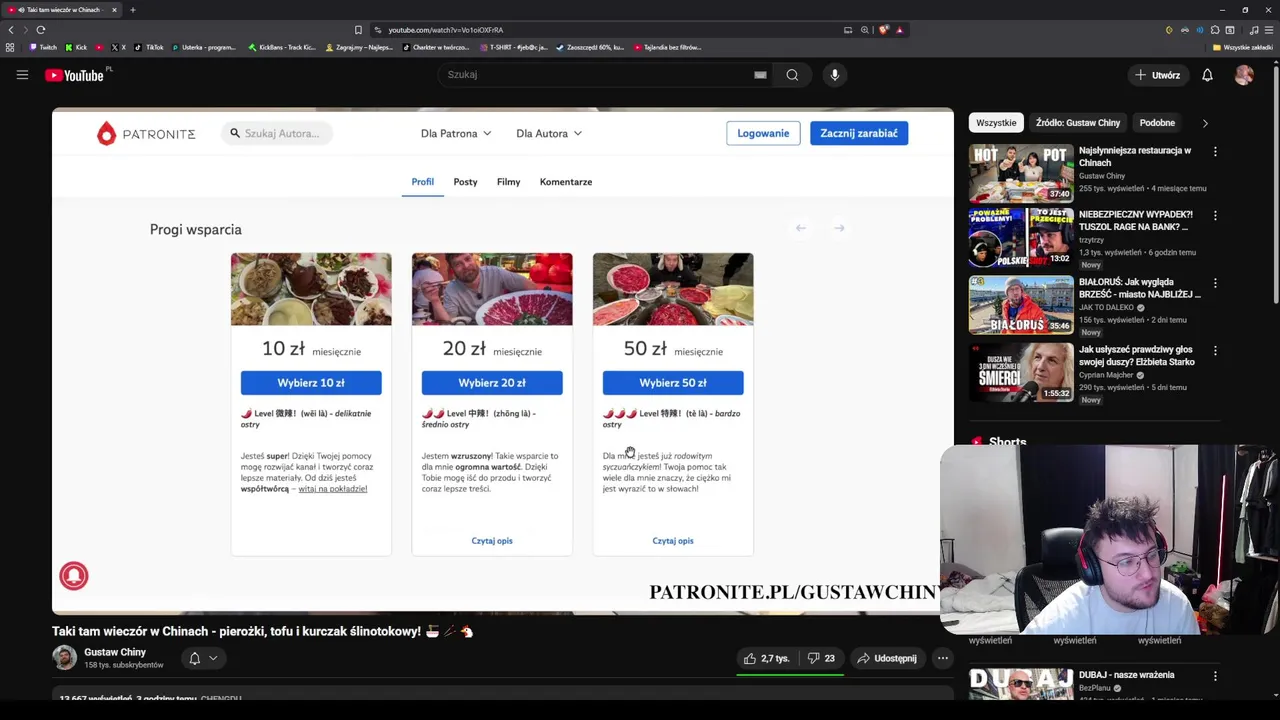
Task: Open the account avatar menu
Action: [1244, 75]
